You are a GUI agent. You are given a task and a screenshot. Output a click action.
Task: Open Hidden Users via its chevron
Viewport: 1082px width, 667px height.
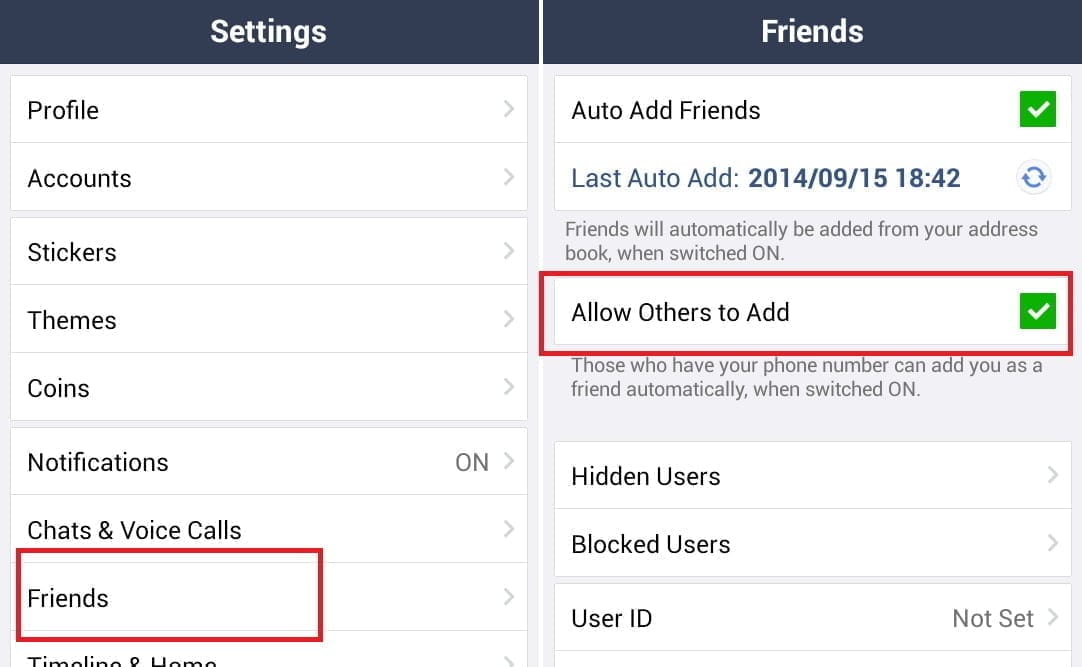pyautogui.click(x=1053, y=475)
